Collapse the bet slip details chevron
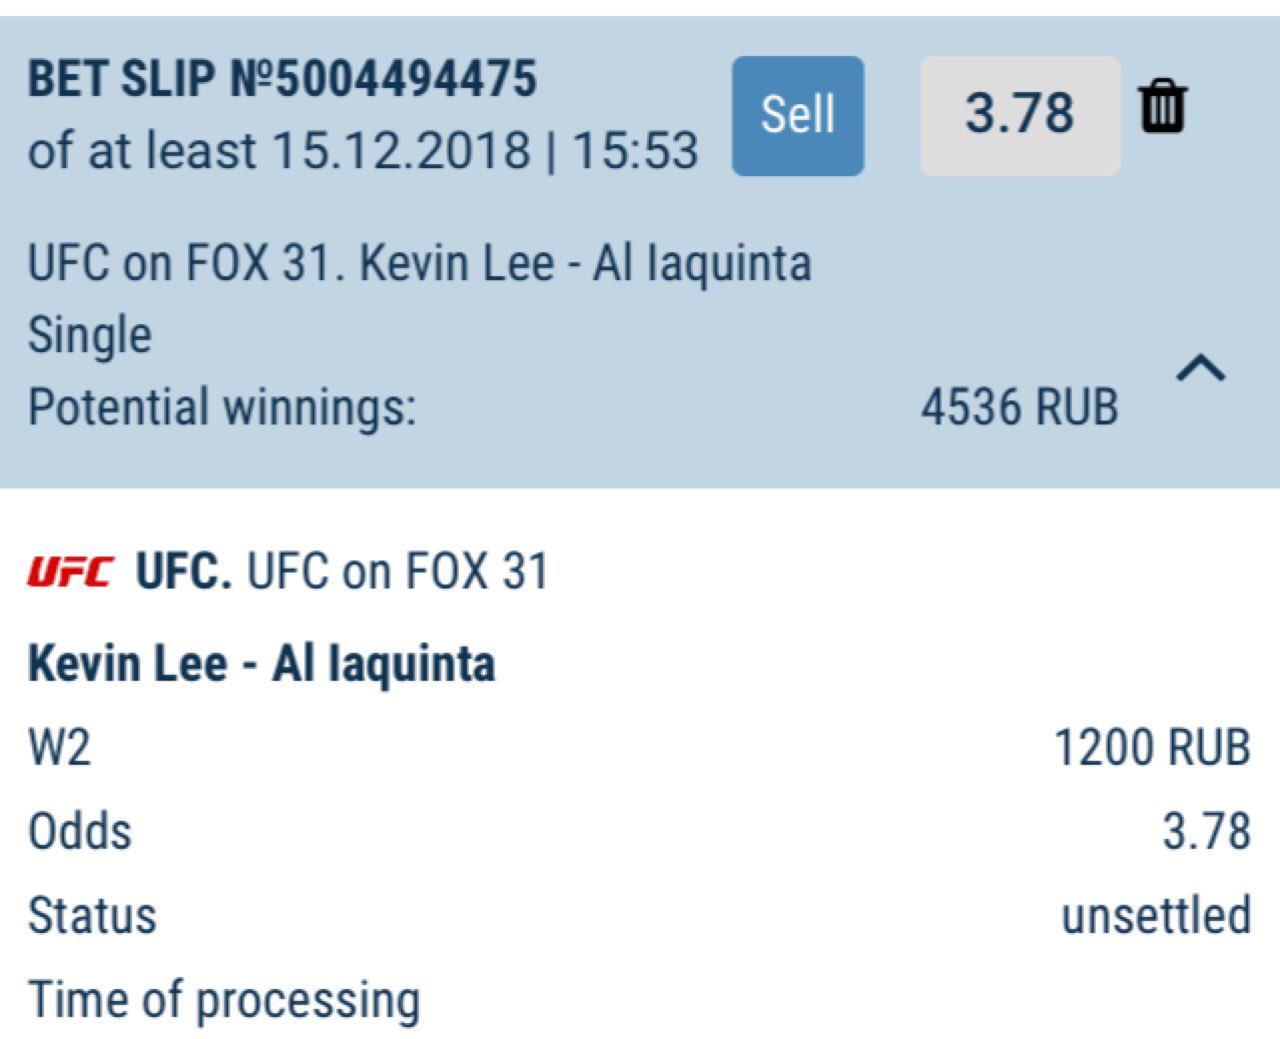Image resolution: width=1280 pixels, height=1039 pixels. coord(1201,369)
